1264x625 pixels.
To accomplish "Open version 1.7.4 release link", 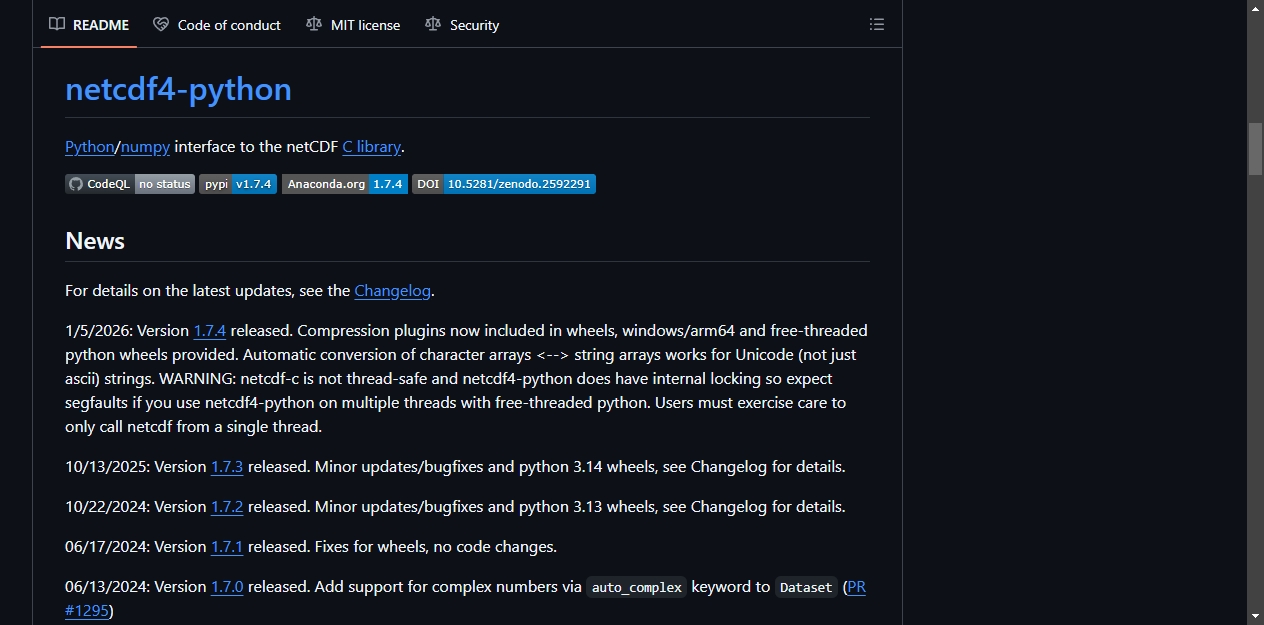I will (x=210, y=330).
